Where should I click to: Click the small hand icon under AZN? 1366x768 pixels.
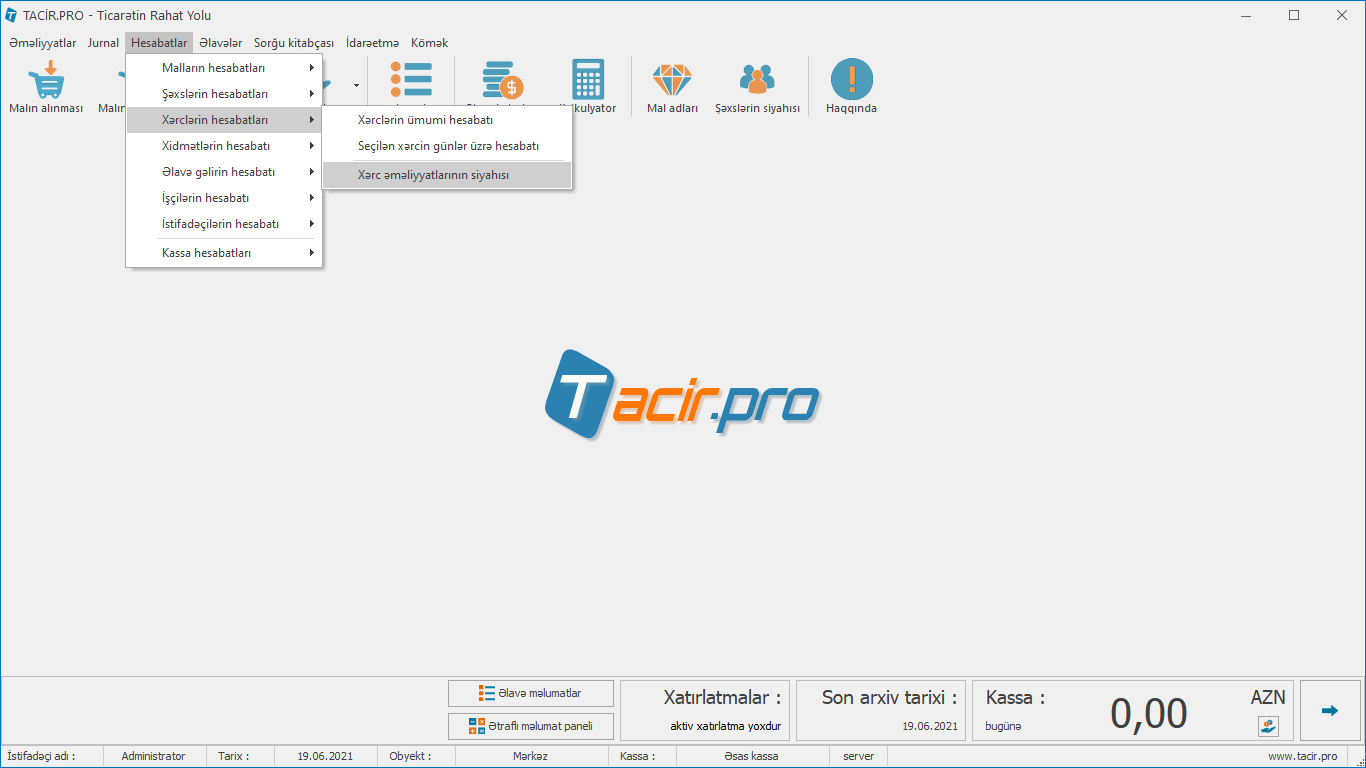coord(1268,726)
